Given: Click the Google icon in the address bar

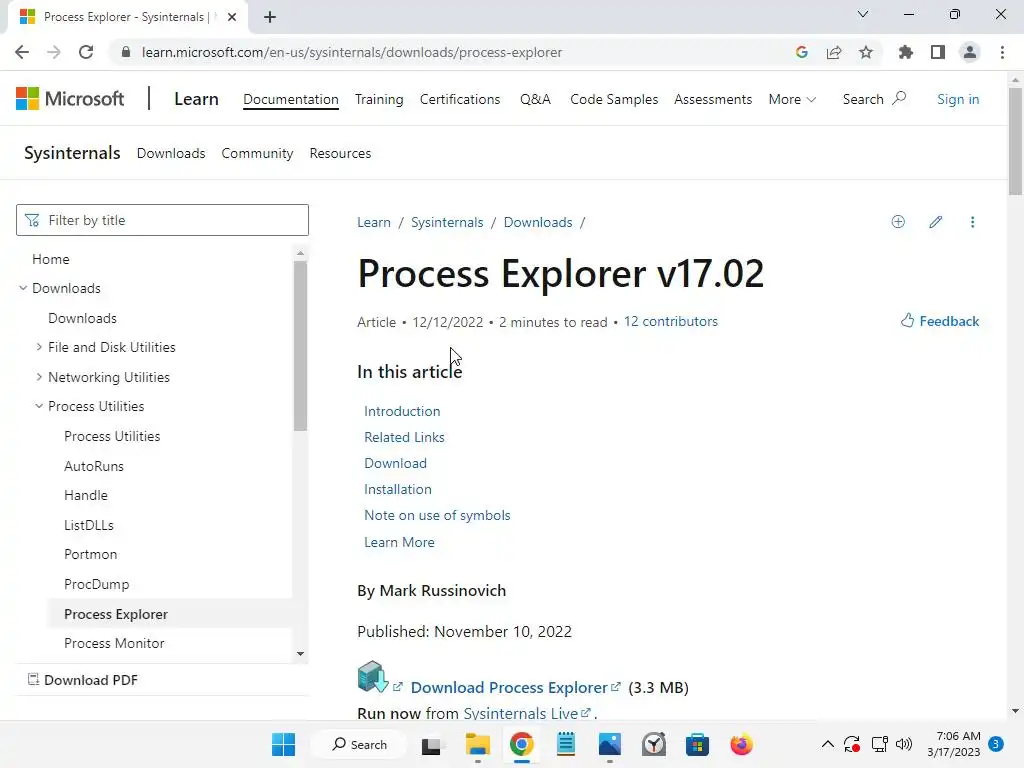Looking at the screenshot, I should 802,52.
